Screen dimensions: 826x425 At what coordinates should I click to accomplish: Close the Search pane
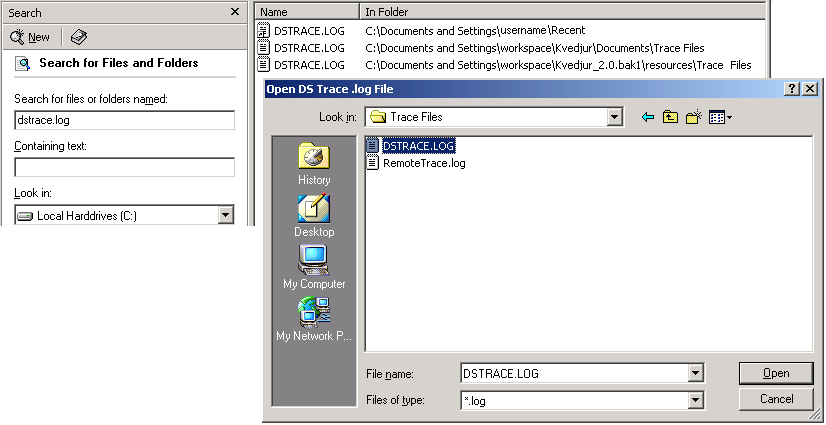[235, 12]
